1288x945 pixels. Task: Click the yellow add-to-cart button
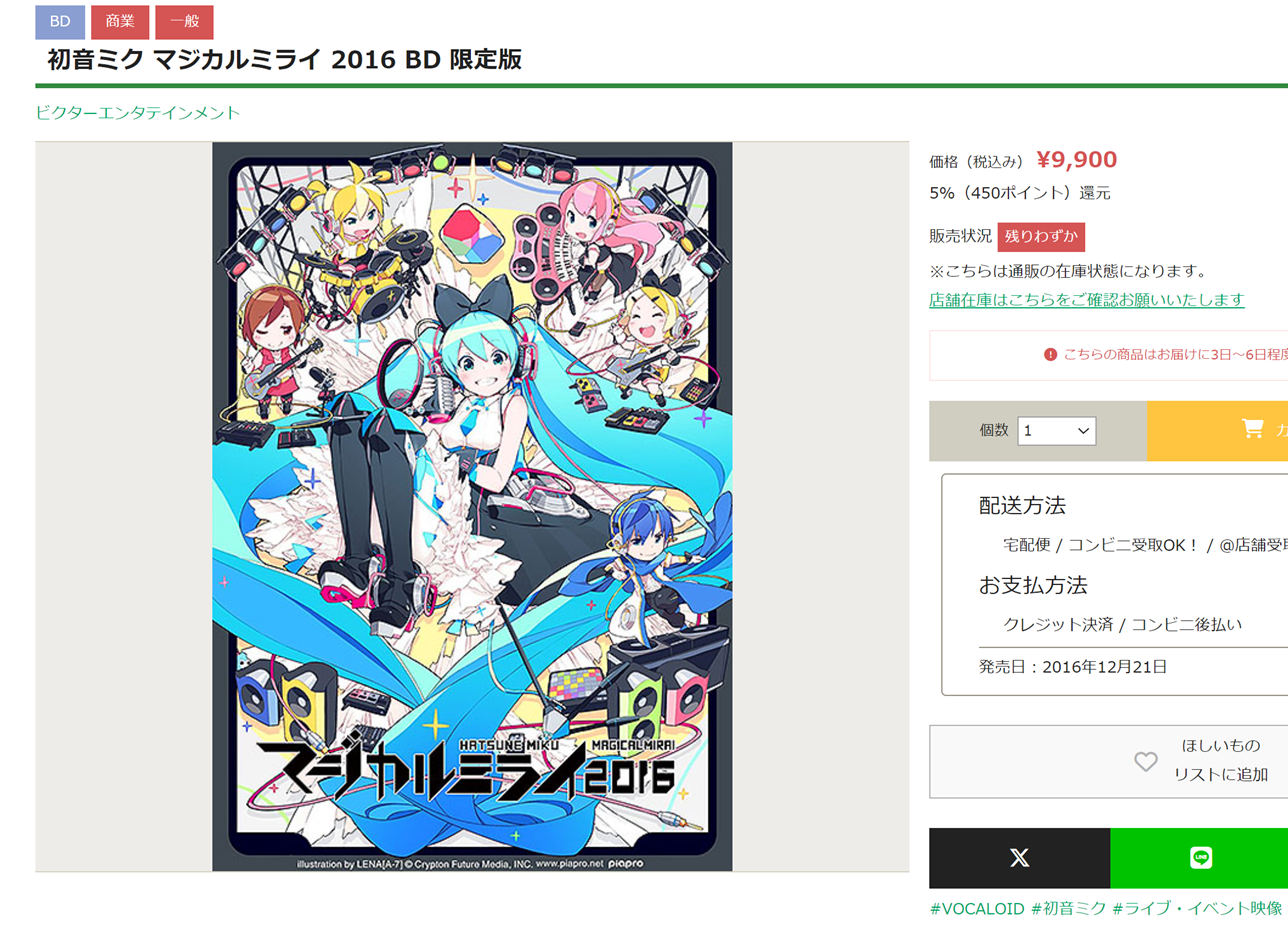point(1217,431)
